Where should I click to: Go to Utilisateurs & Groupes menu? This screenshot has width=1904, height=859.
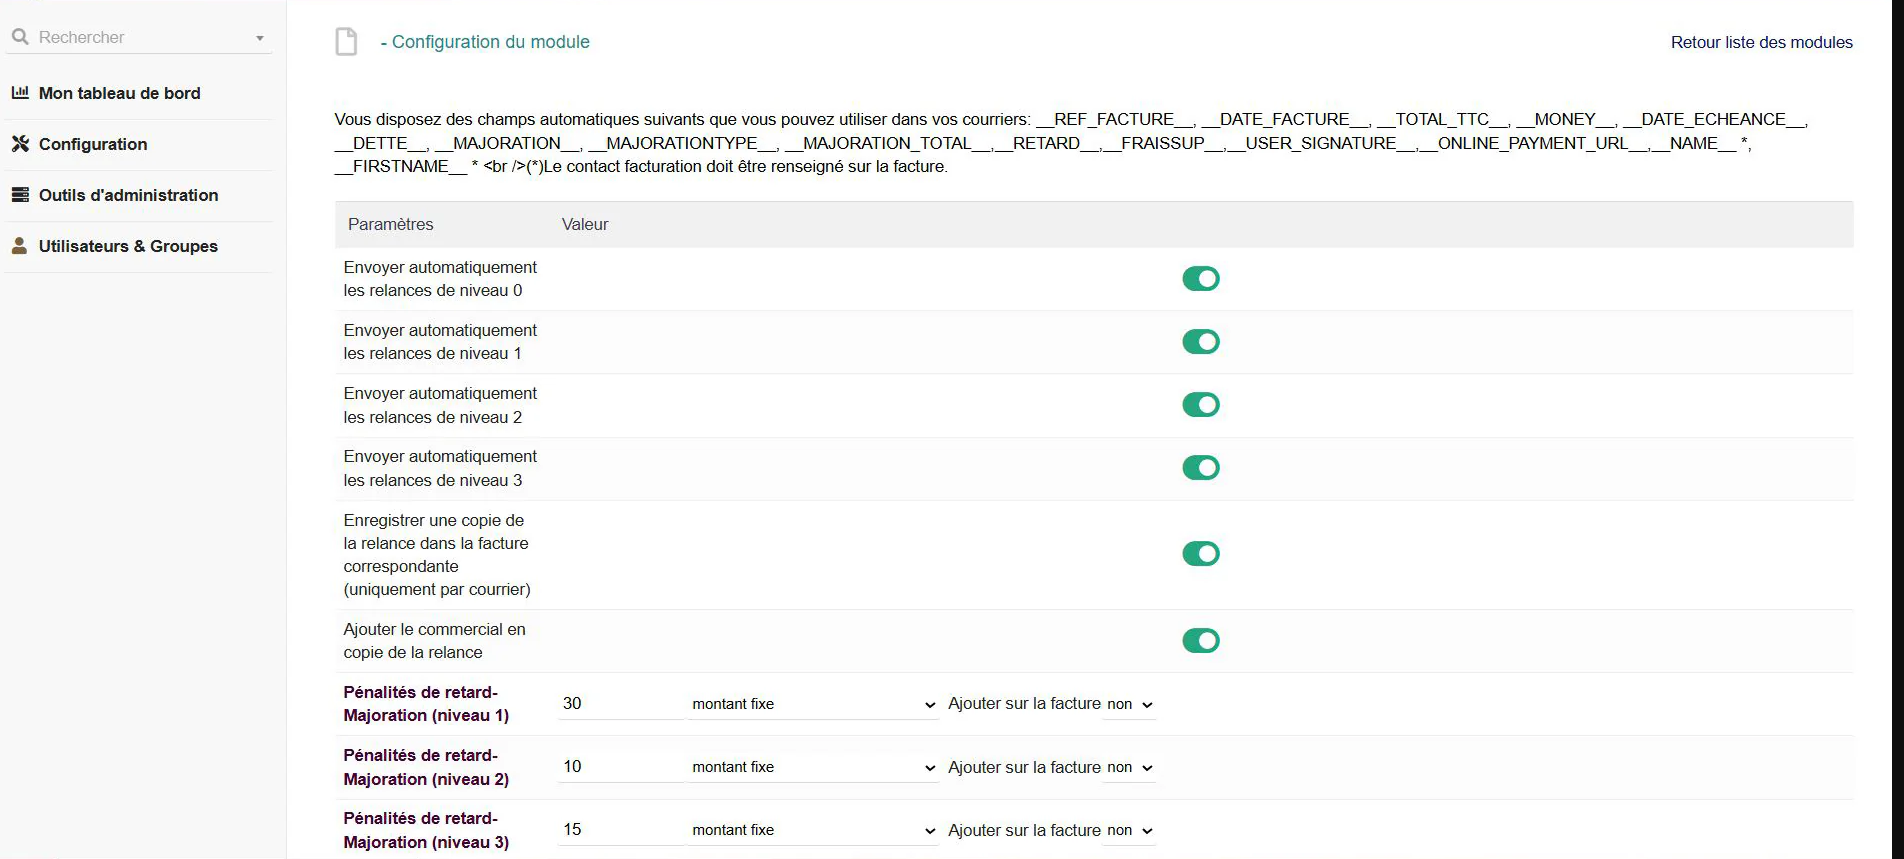point(128,246)
